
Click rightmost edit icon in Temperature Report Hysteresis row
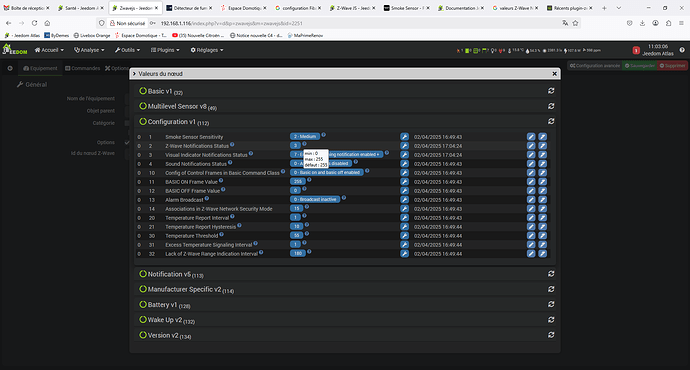[543, 227]
